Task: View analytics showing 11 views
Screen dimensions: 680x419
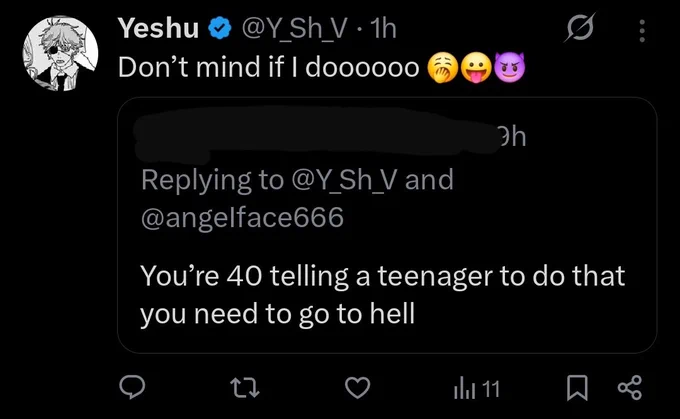Action: pyautogui.click(x=477, y=389)
